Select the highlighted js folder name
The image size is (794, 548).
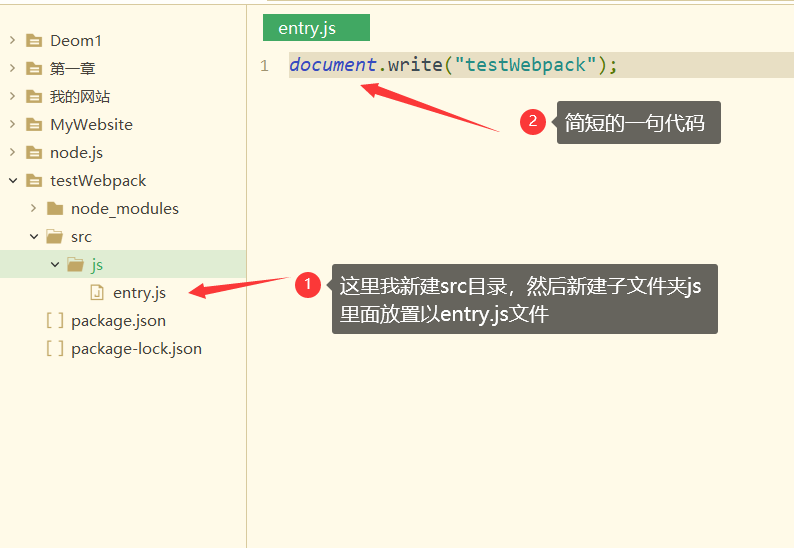click(x=97, y=265)
